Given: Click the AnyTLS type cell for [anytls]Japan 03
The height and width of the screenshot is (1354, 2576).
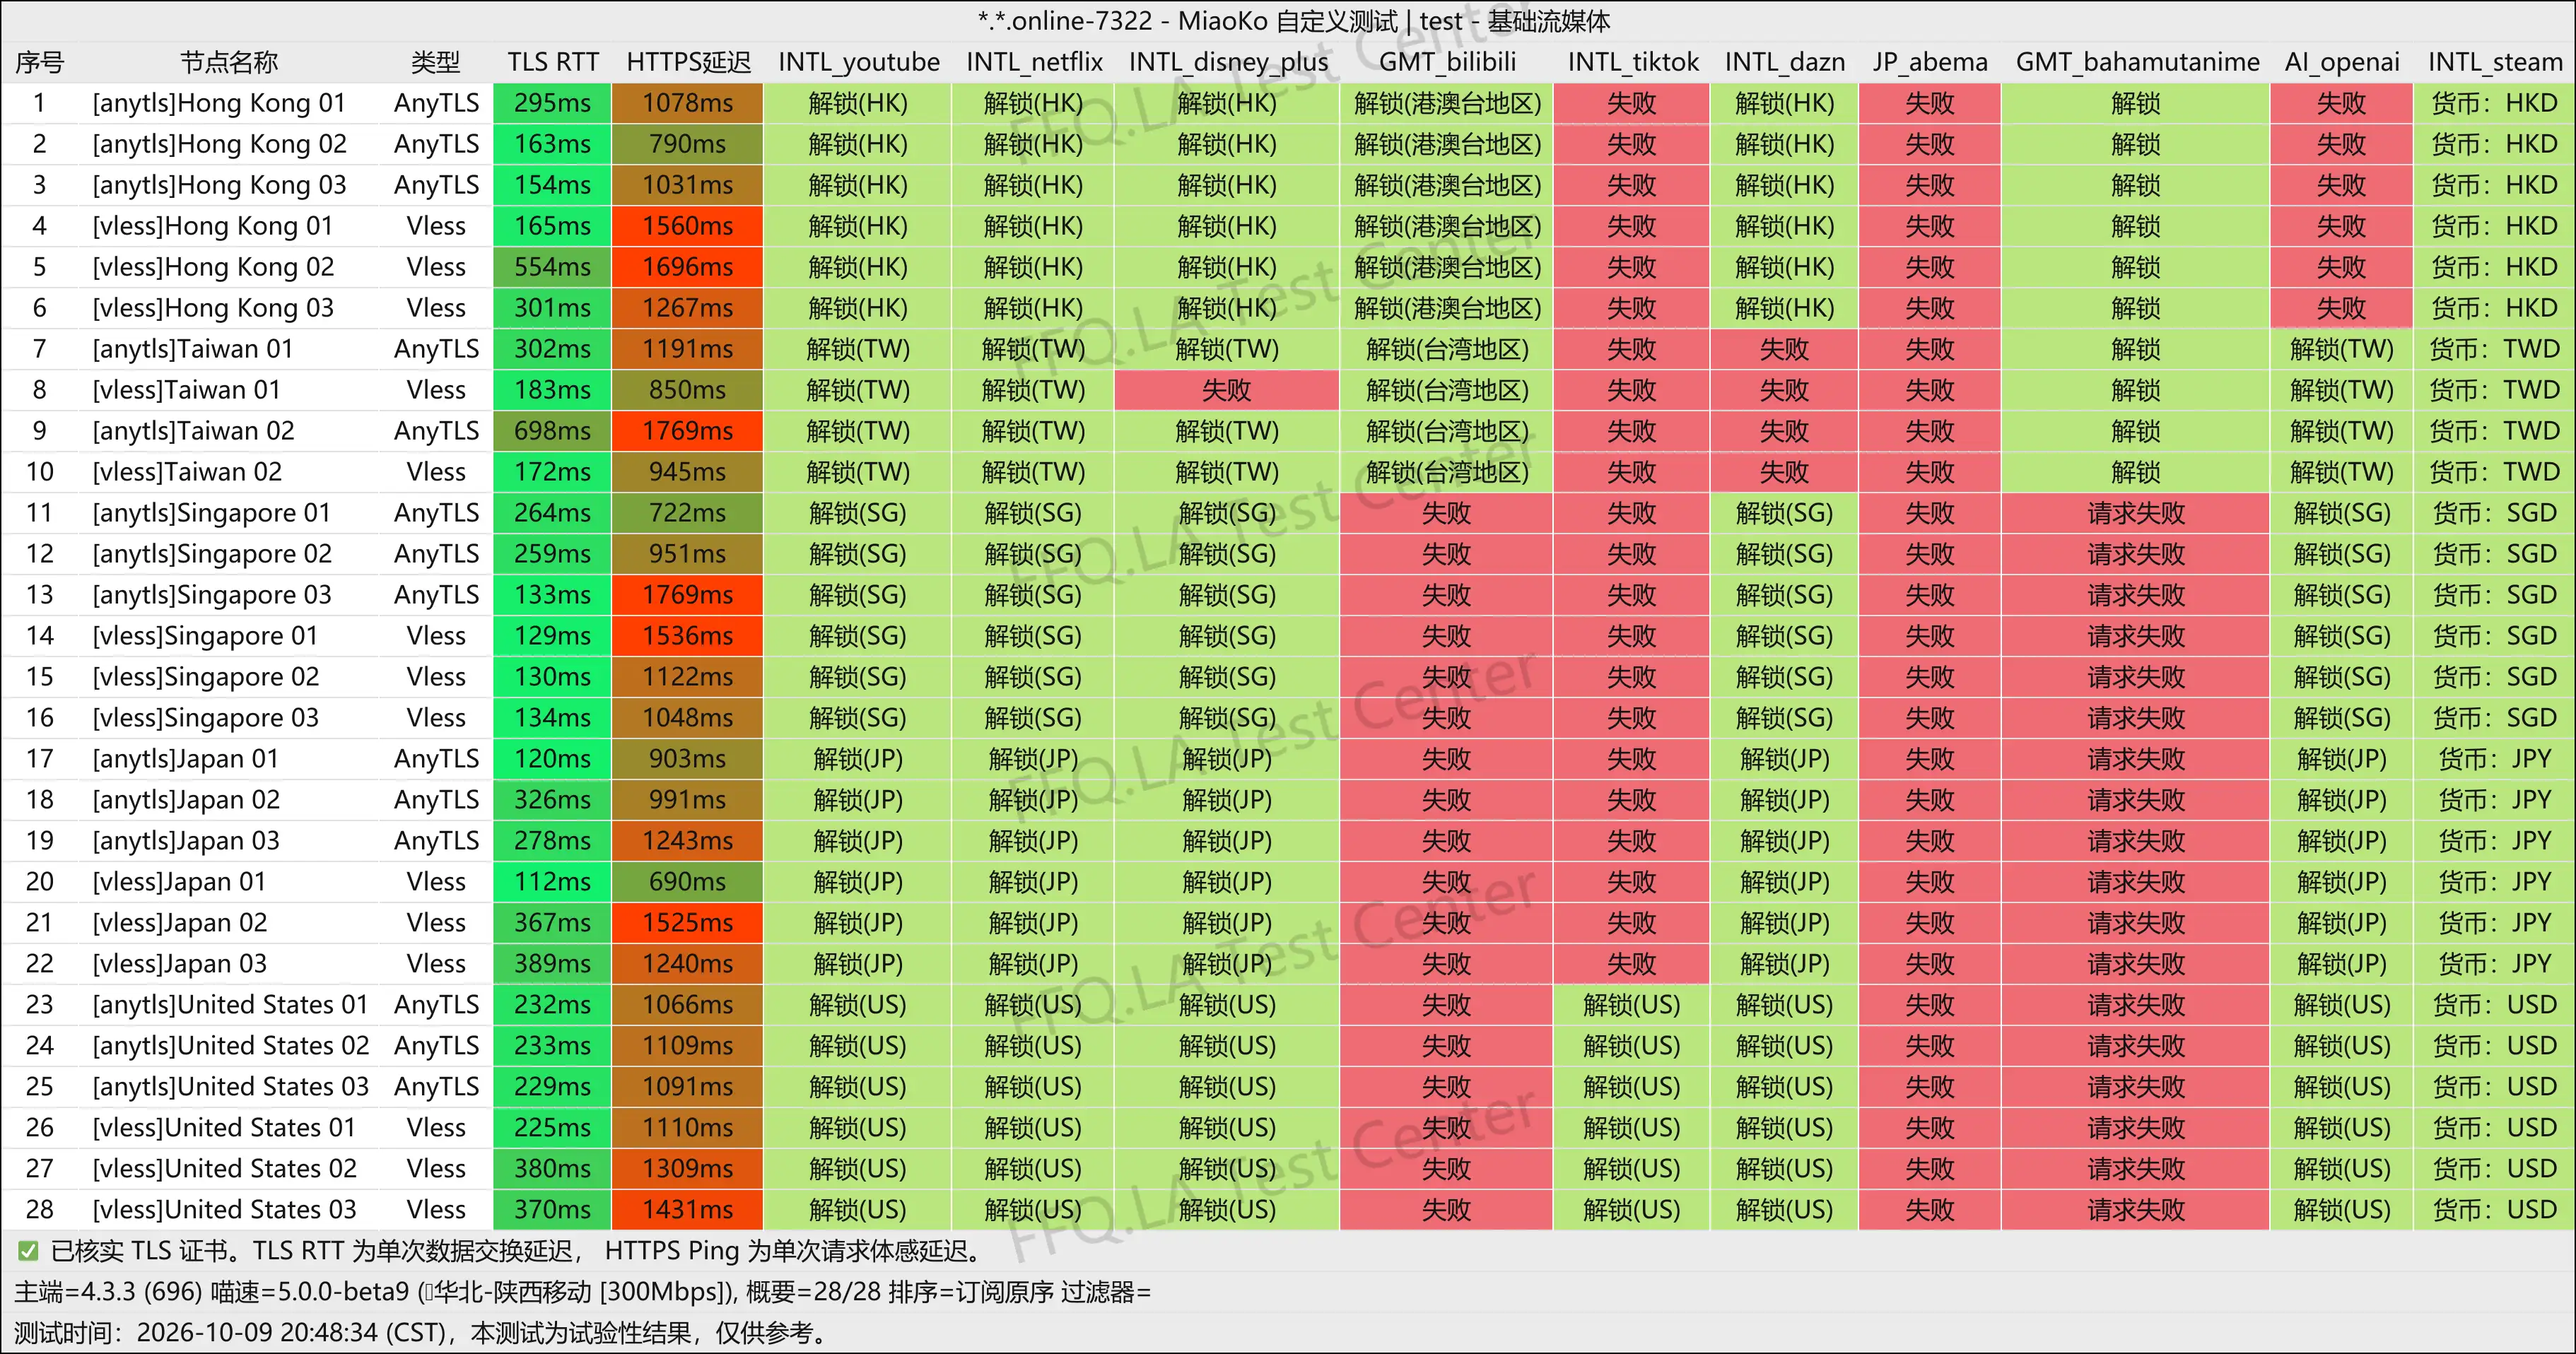Looking at the screenshot, I should pos(436,841).
